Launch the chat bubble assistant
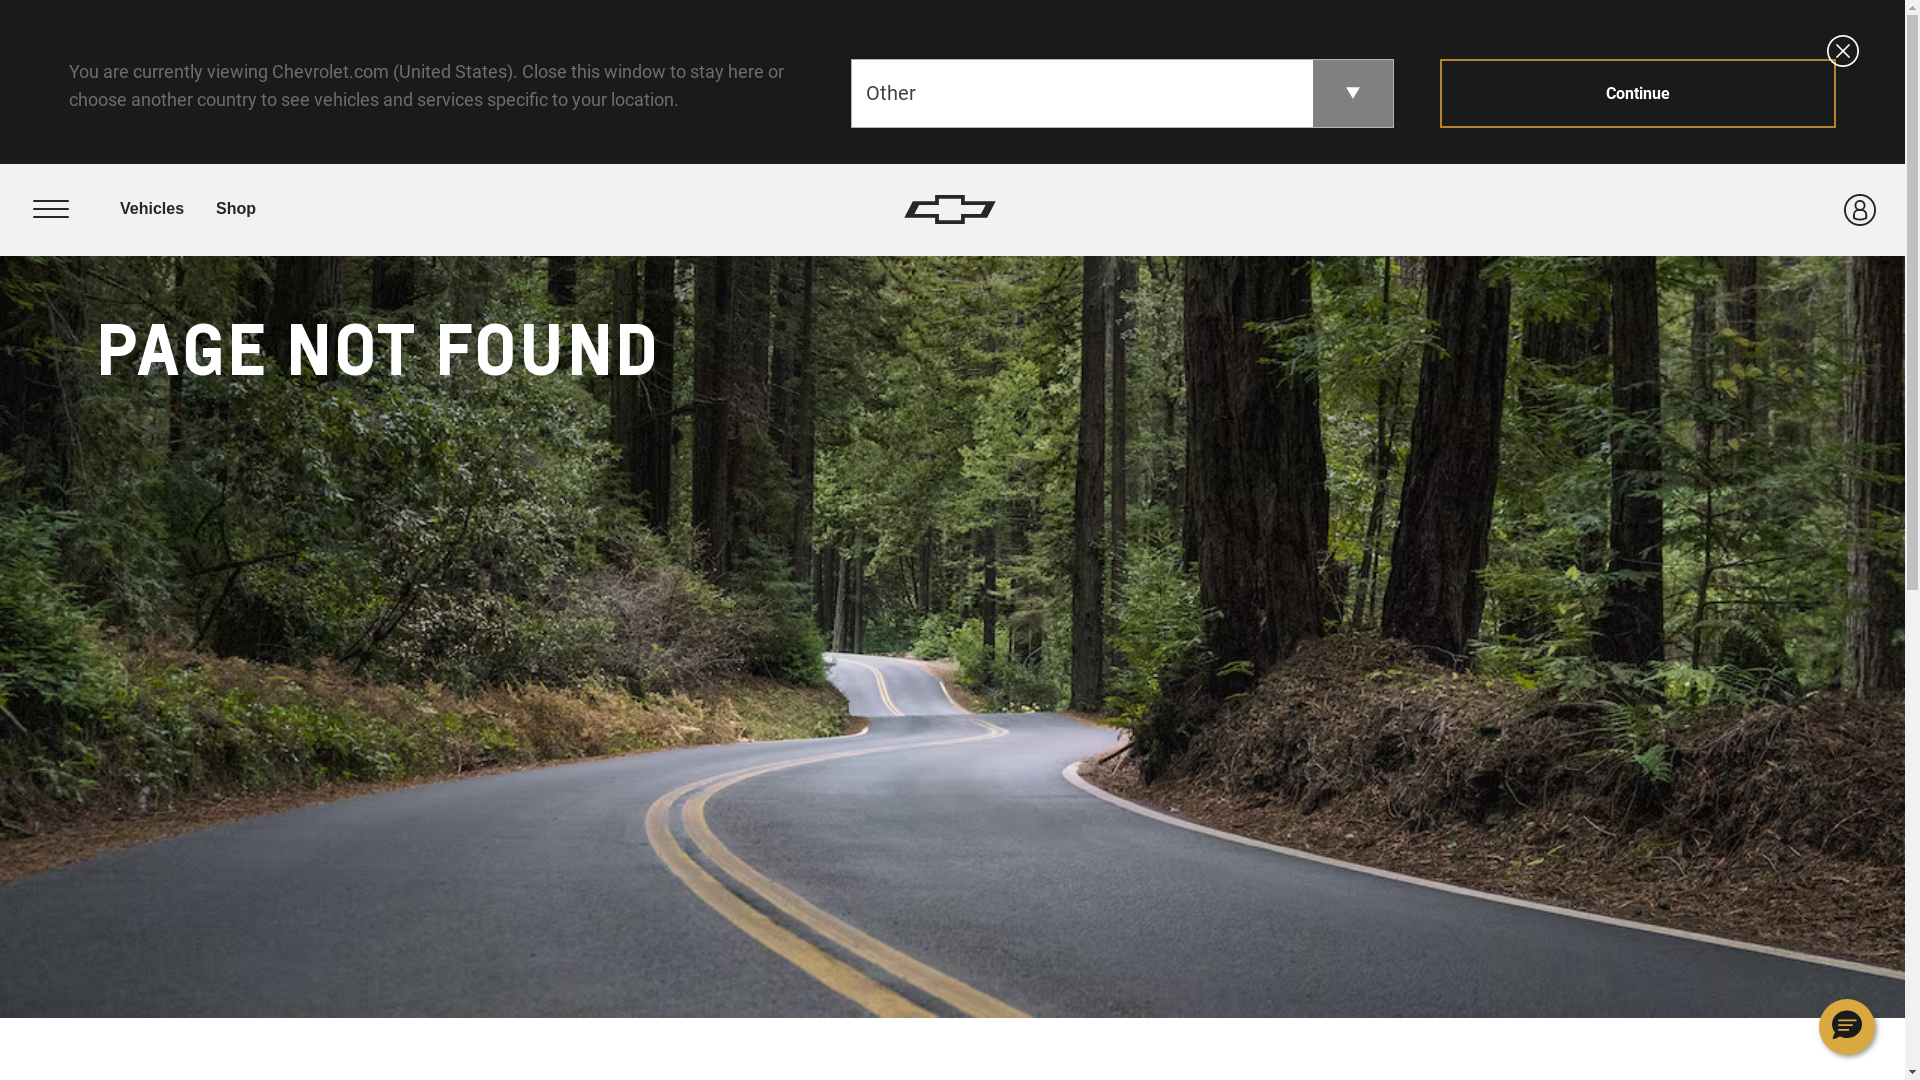The width and height of the screenshot is (1920, 1080). (x=1846, y=1026)
